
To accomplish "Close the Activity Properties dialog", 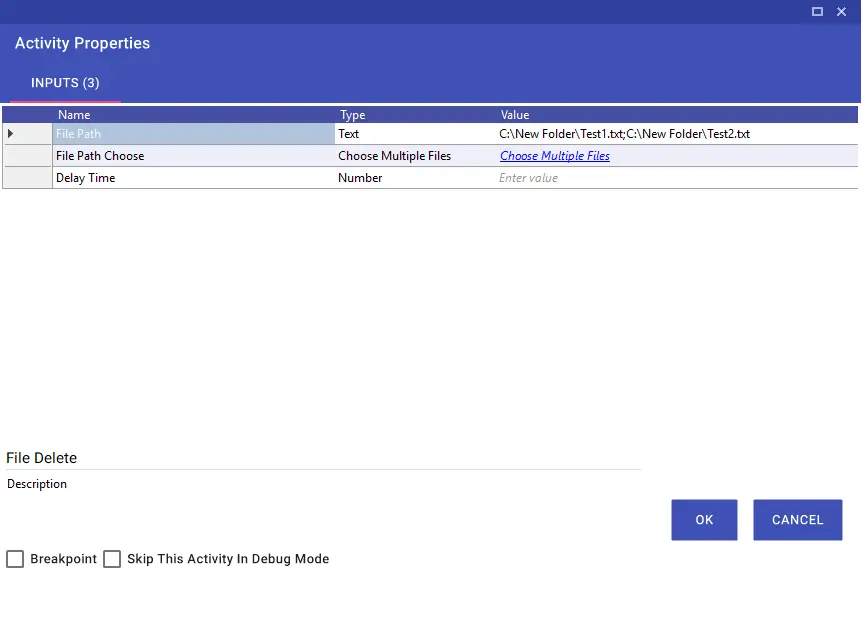I will point(841,12).
